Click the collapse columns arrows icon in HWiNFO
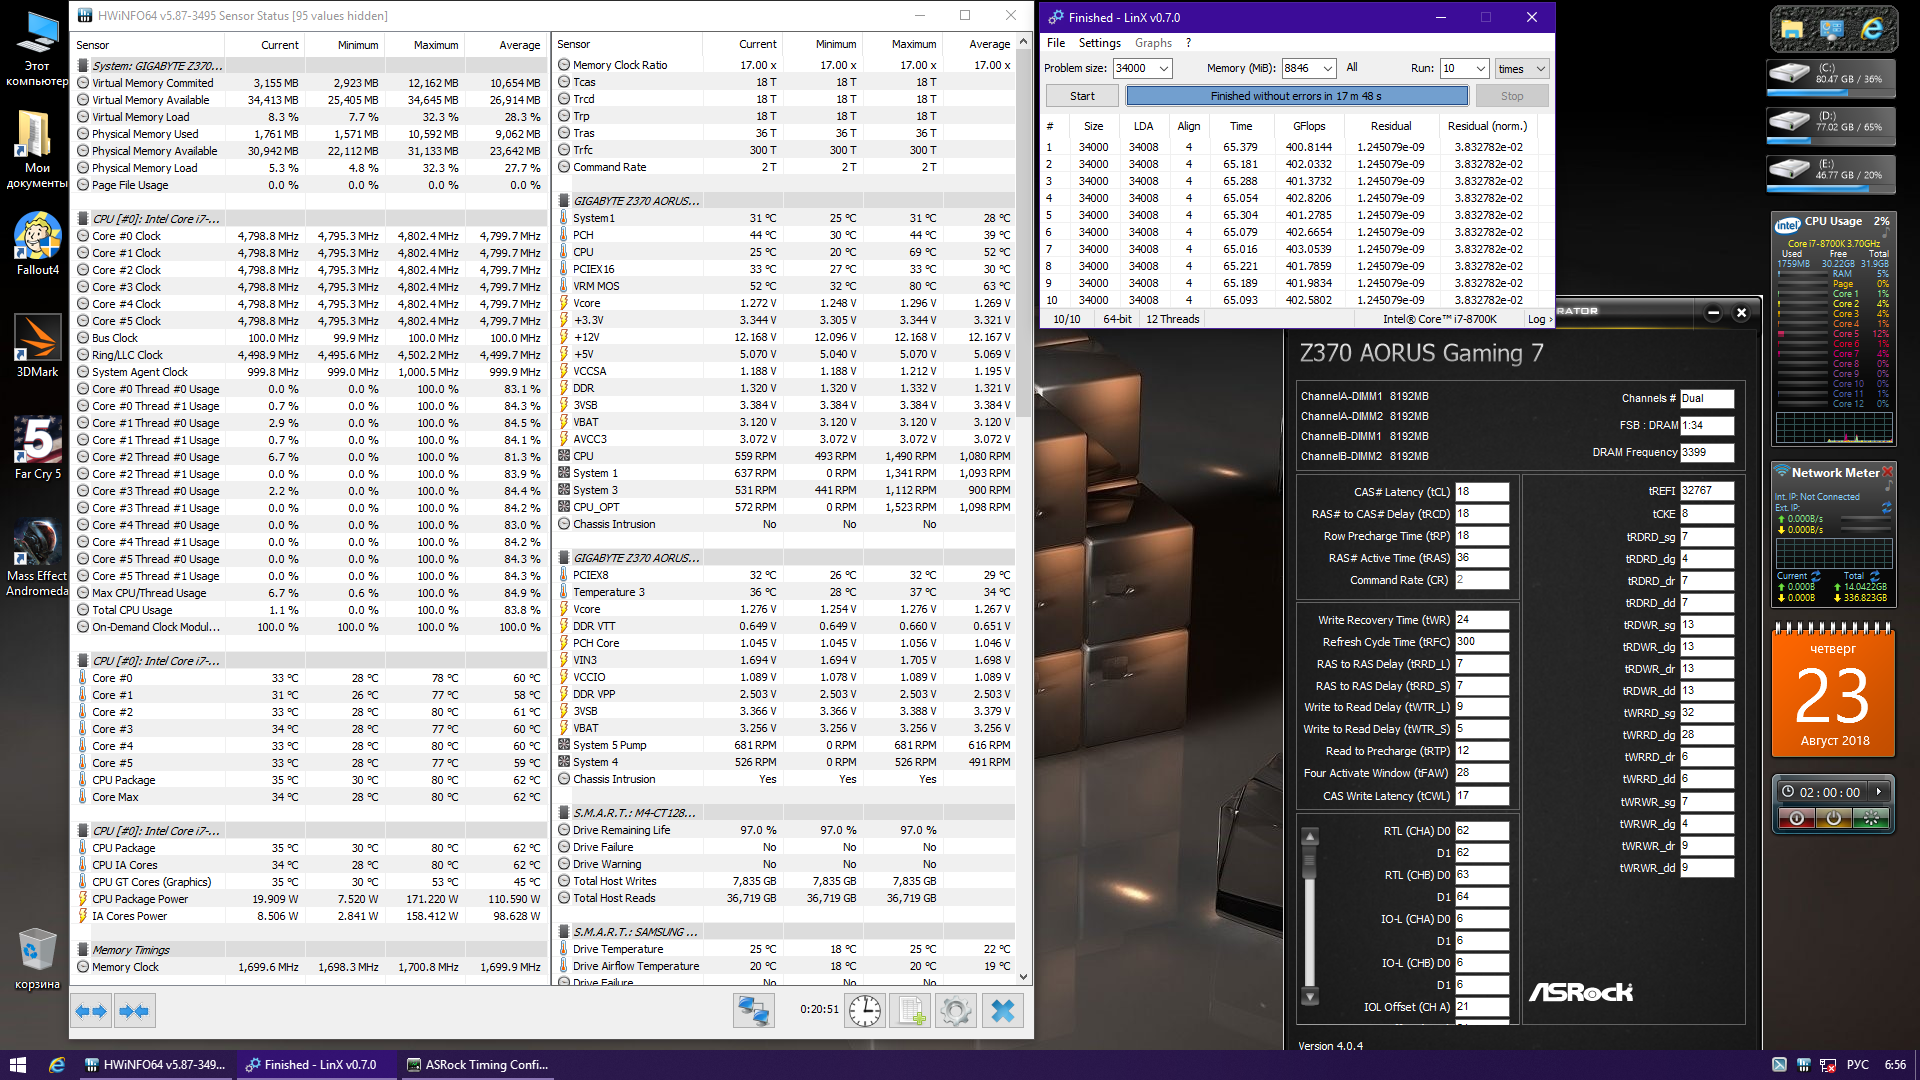The width and height of the screenshot is (1920, 1080). point(135,1011)
